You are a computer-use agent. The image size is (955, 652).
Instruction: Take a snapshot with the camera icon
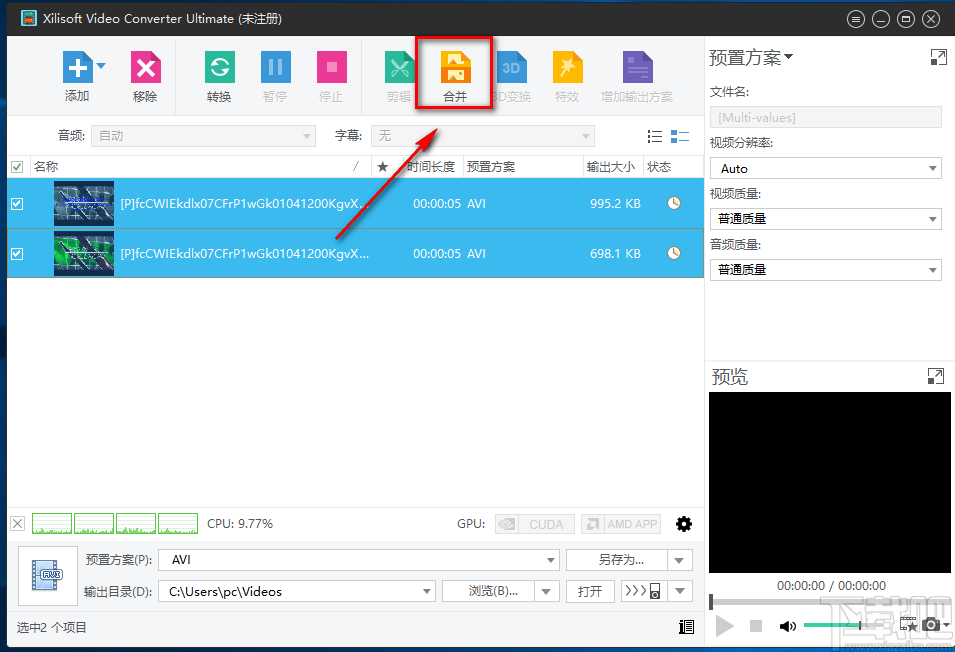[x=930, y=625]
